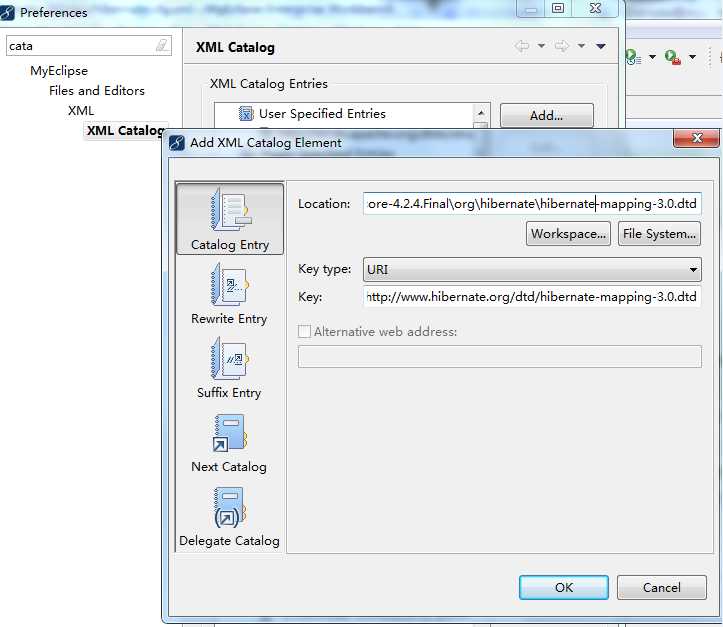
Task: Click in the Key text field
Action: coord(532,297)
